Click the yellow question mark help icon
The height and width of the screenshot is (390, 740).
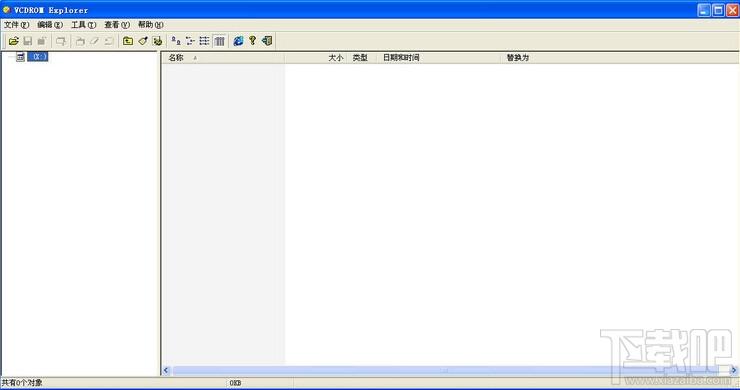click(x=252, y=41)
